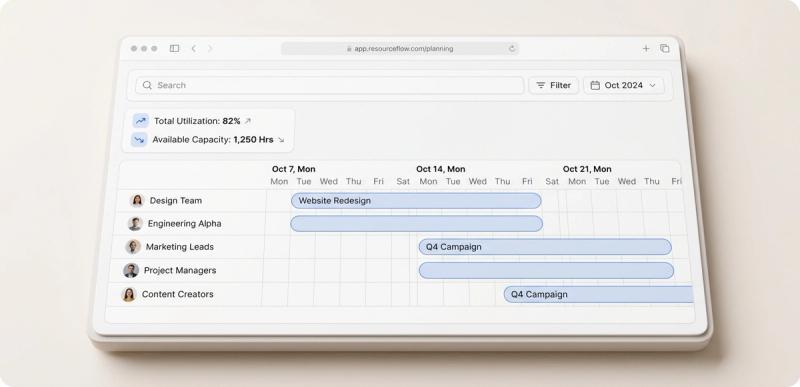The height and width of the screenshot is (387, 800).
Task: Open a new tab with plus icon
Action: (x=646, y=48)
